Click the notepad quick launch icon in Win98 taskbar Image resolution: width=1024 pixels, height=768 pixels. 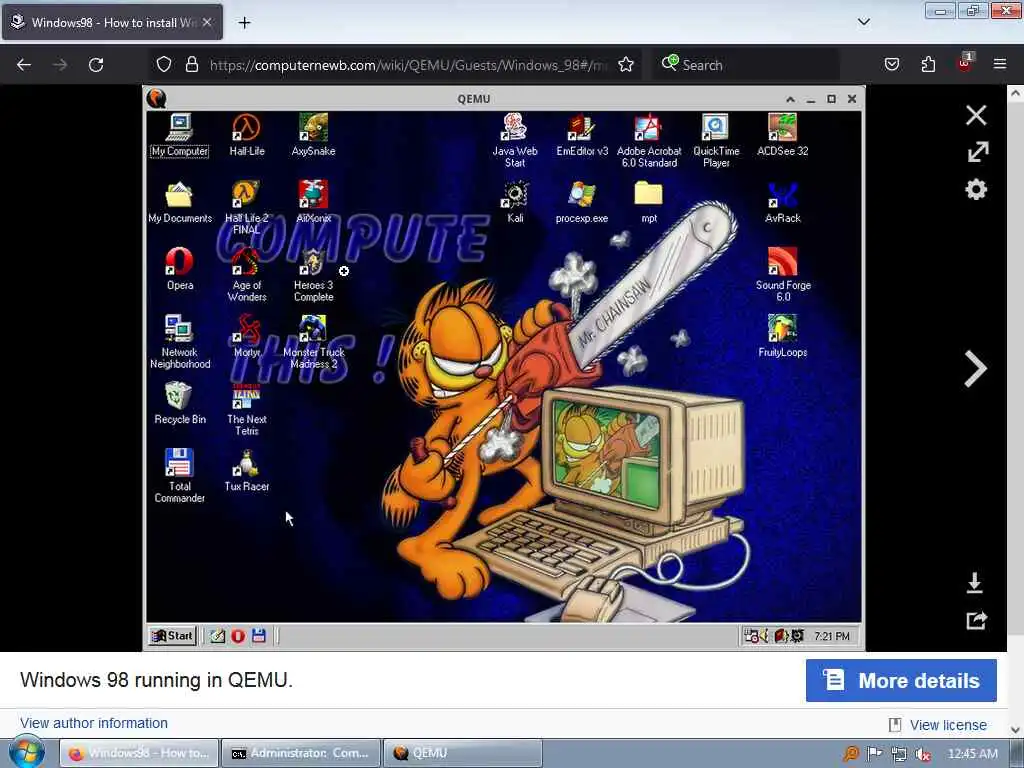pyautogui.click(x=217, y=636)
